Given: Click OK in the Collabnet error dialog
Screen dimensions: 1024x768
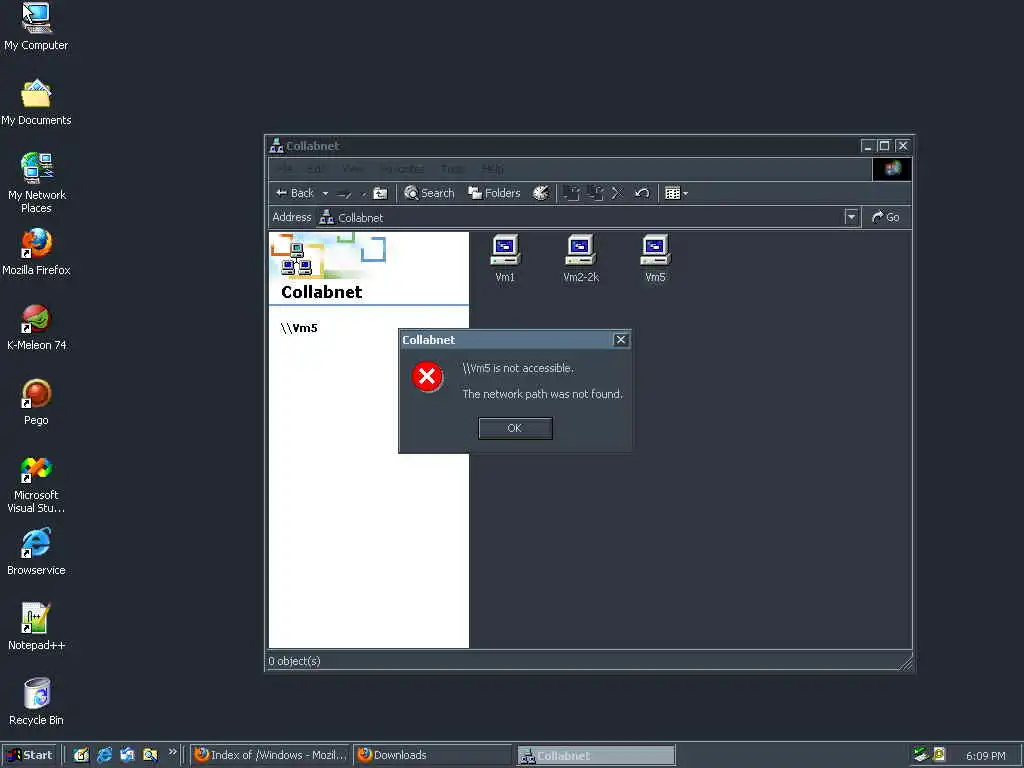Looking at the screenshot, I should pyautogui.click(x=515, y=428).
